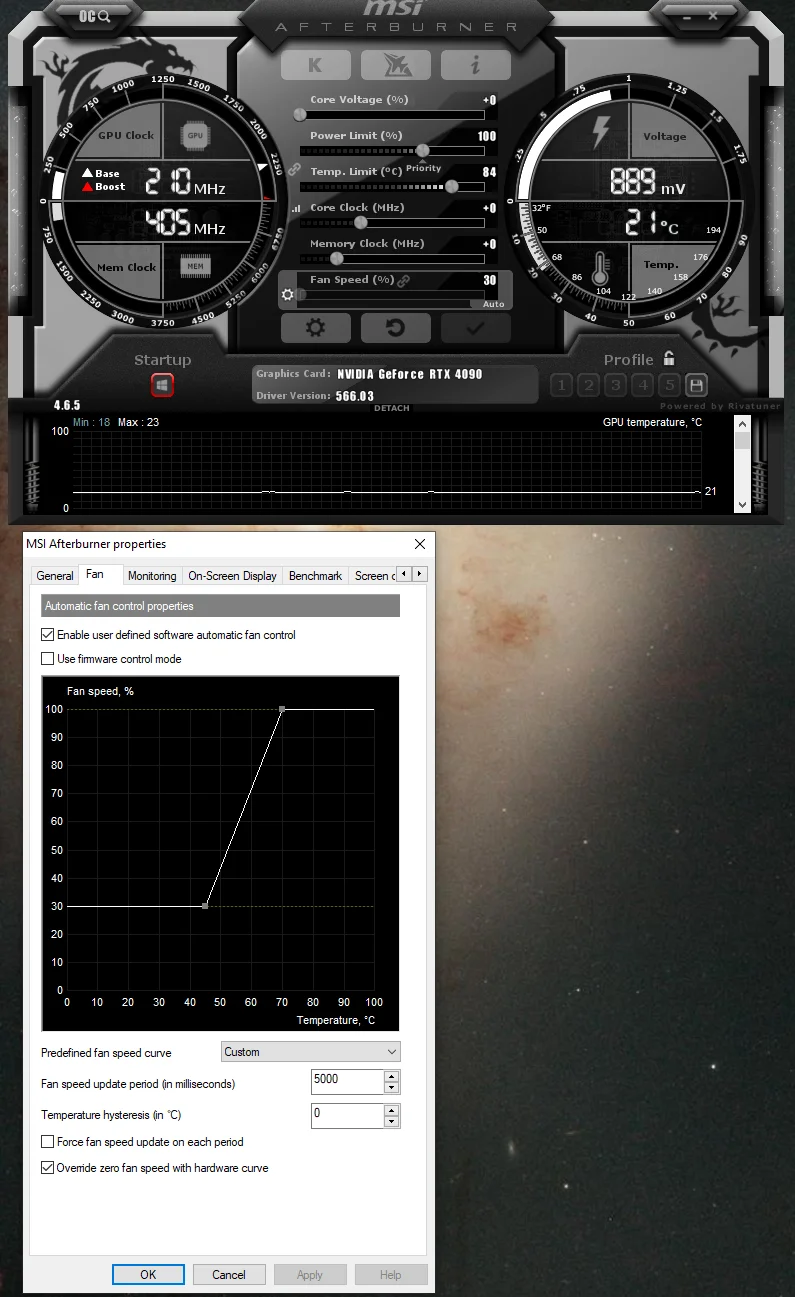
Task: Click the Help button
Action: pos(391,1275)
